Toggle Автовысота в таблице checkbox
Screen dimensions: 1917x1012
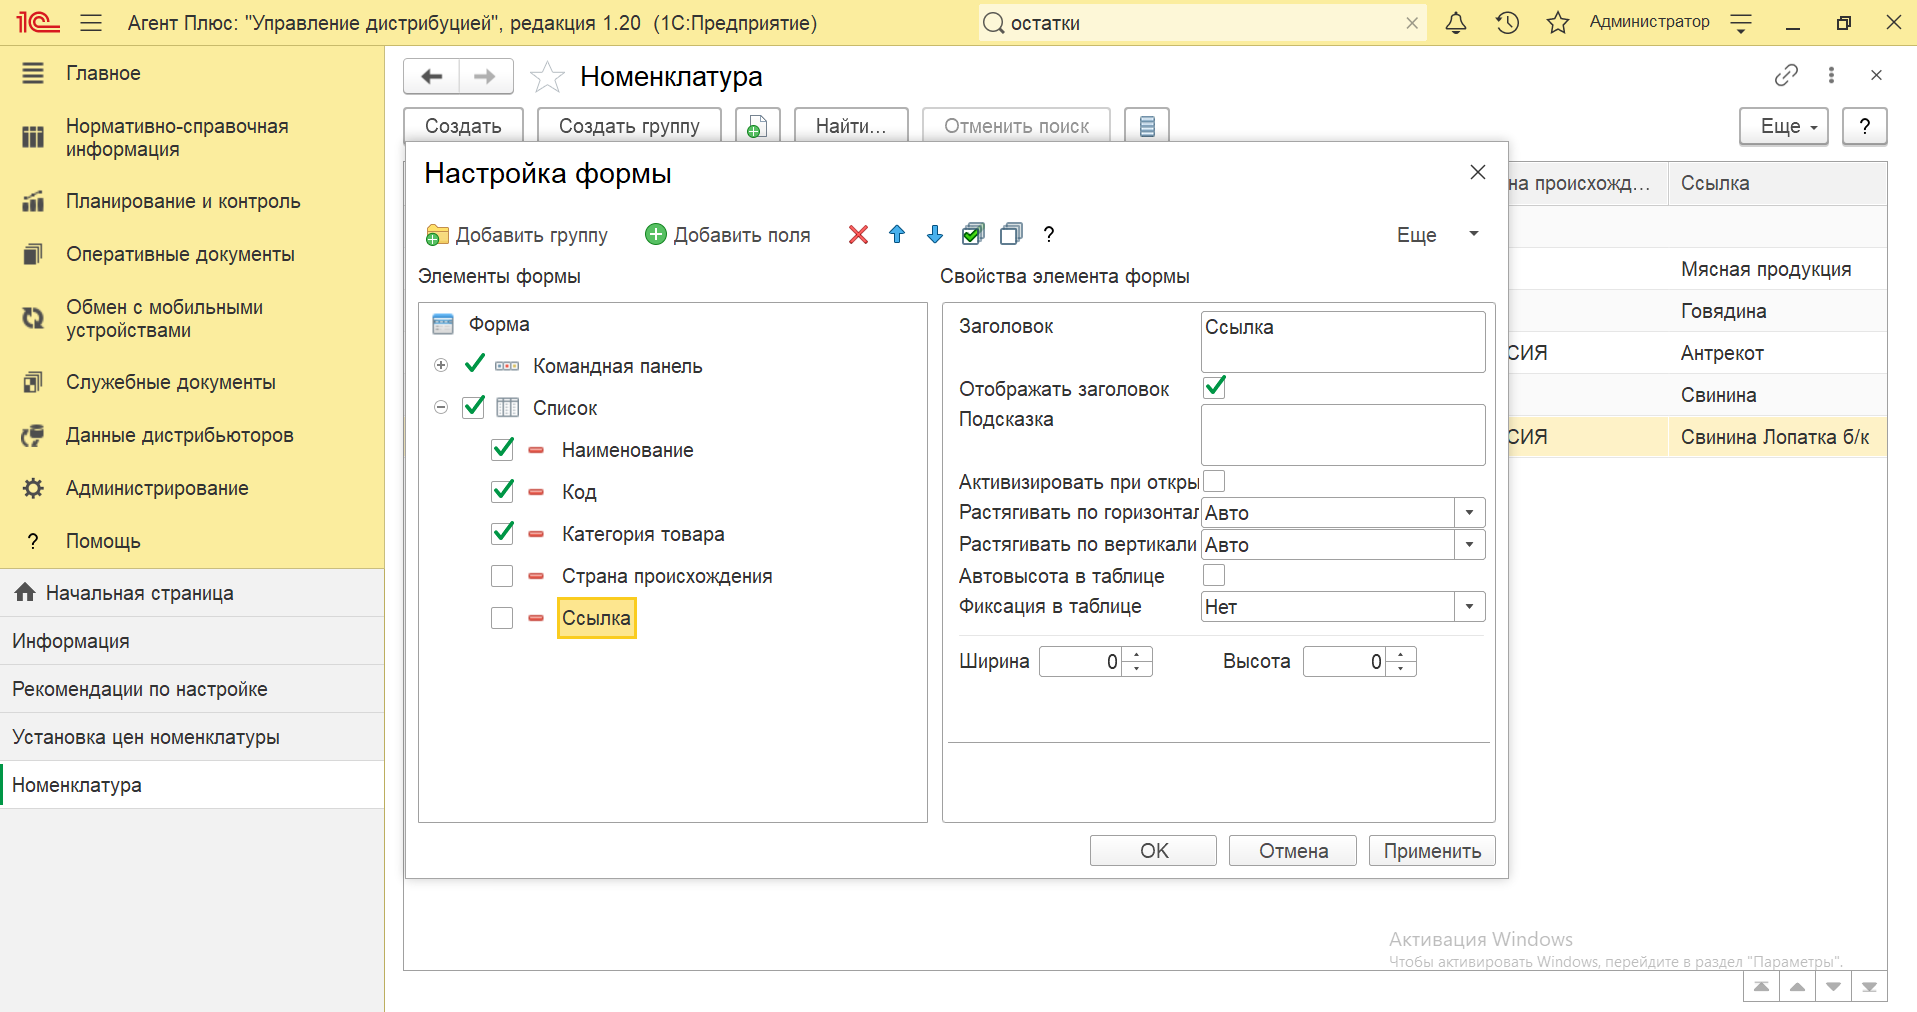tap(1214, 575)
